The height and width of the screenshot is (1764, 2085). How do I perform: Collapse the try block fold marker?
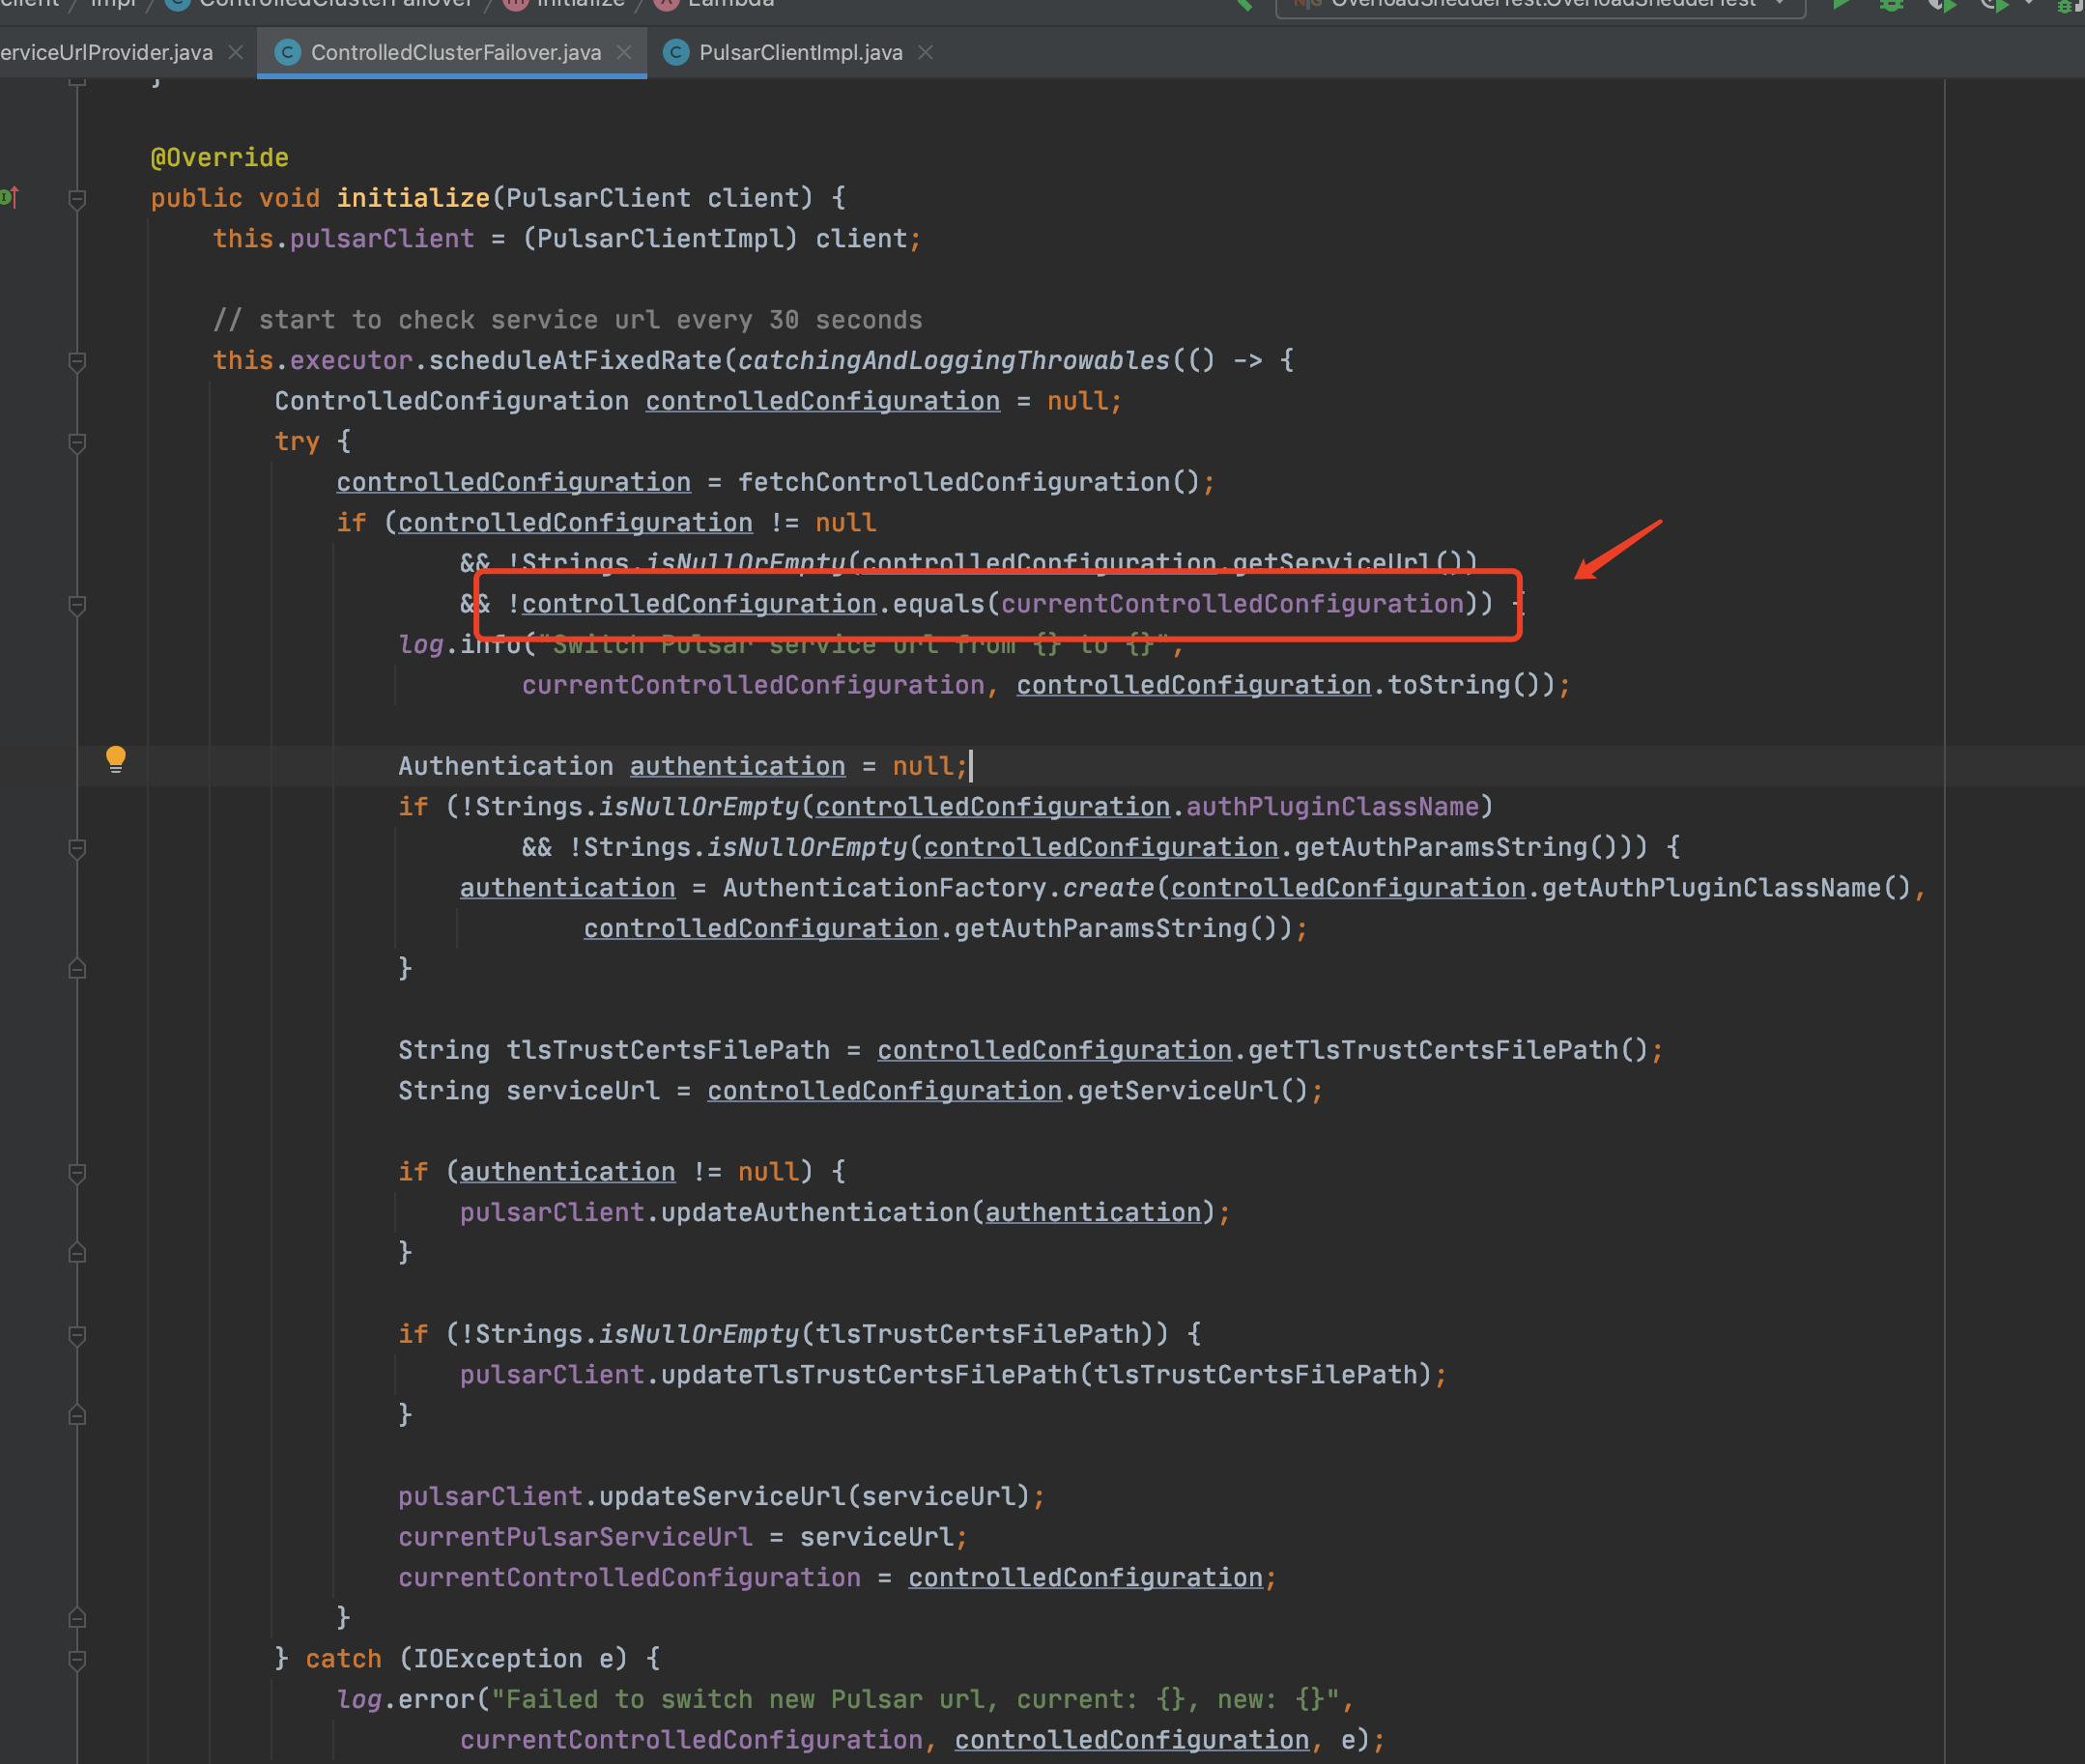(x=77, y=442)
